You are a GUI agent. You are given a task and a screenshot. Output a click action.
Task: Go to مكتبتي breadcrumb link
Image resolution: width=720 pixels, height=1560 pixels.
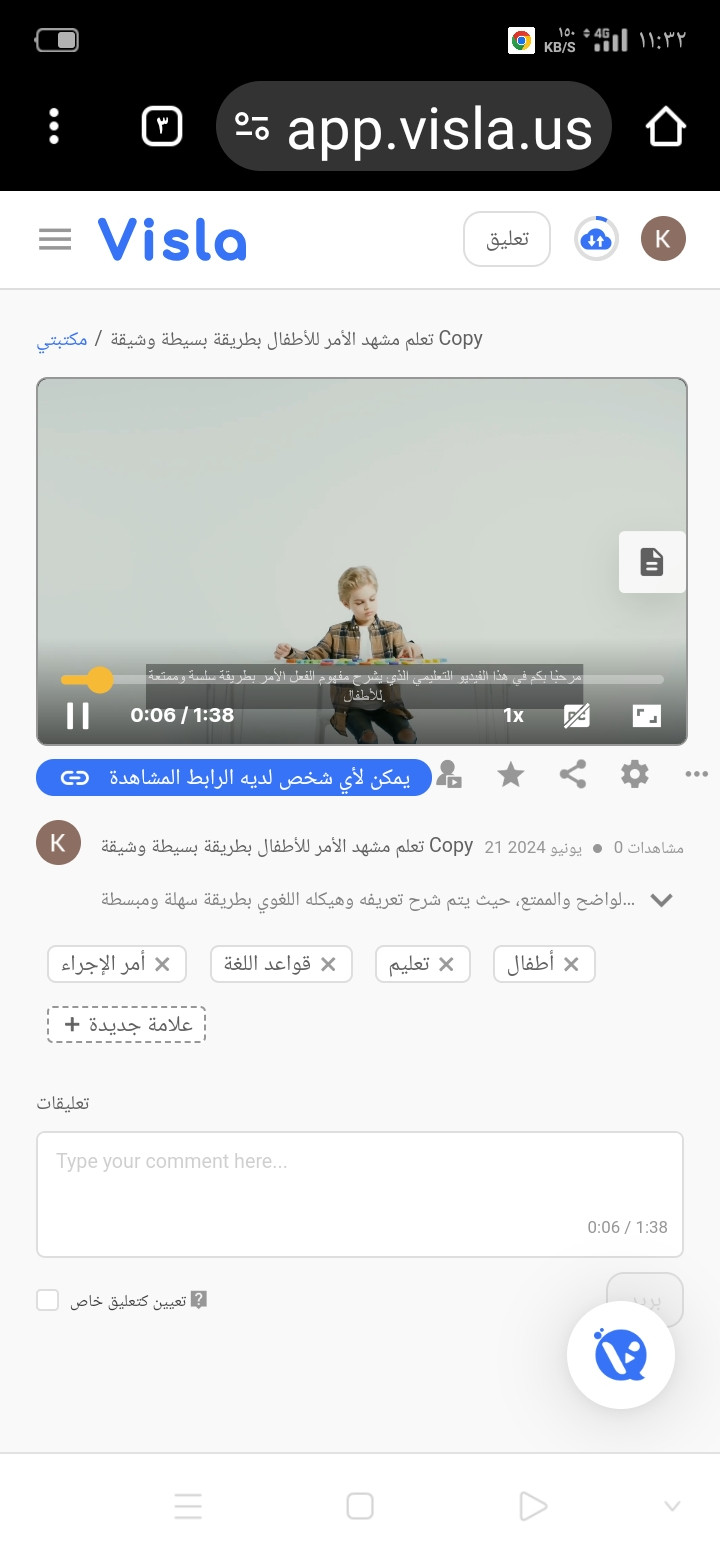[63, 340]
